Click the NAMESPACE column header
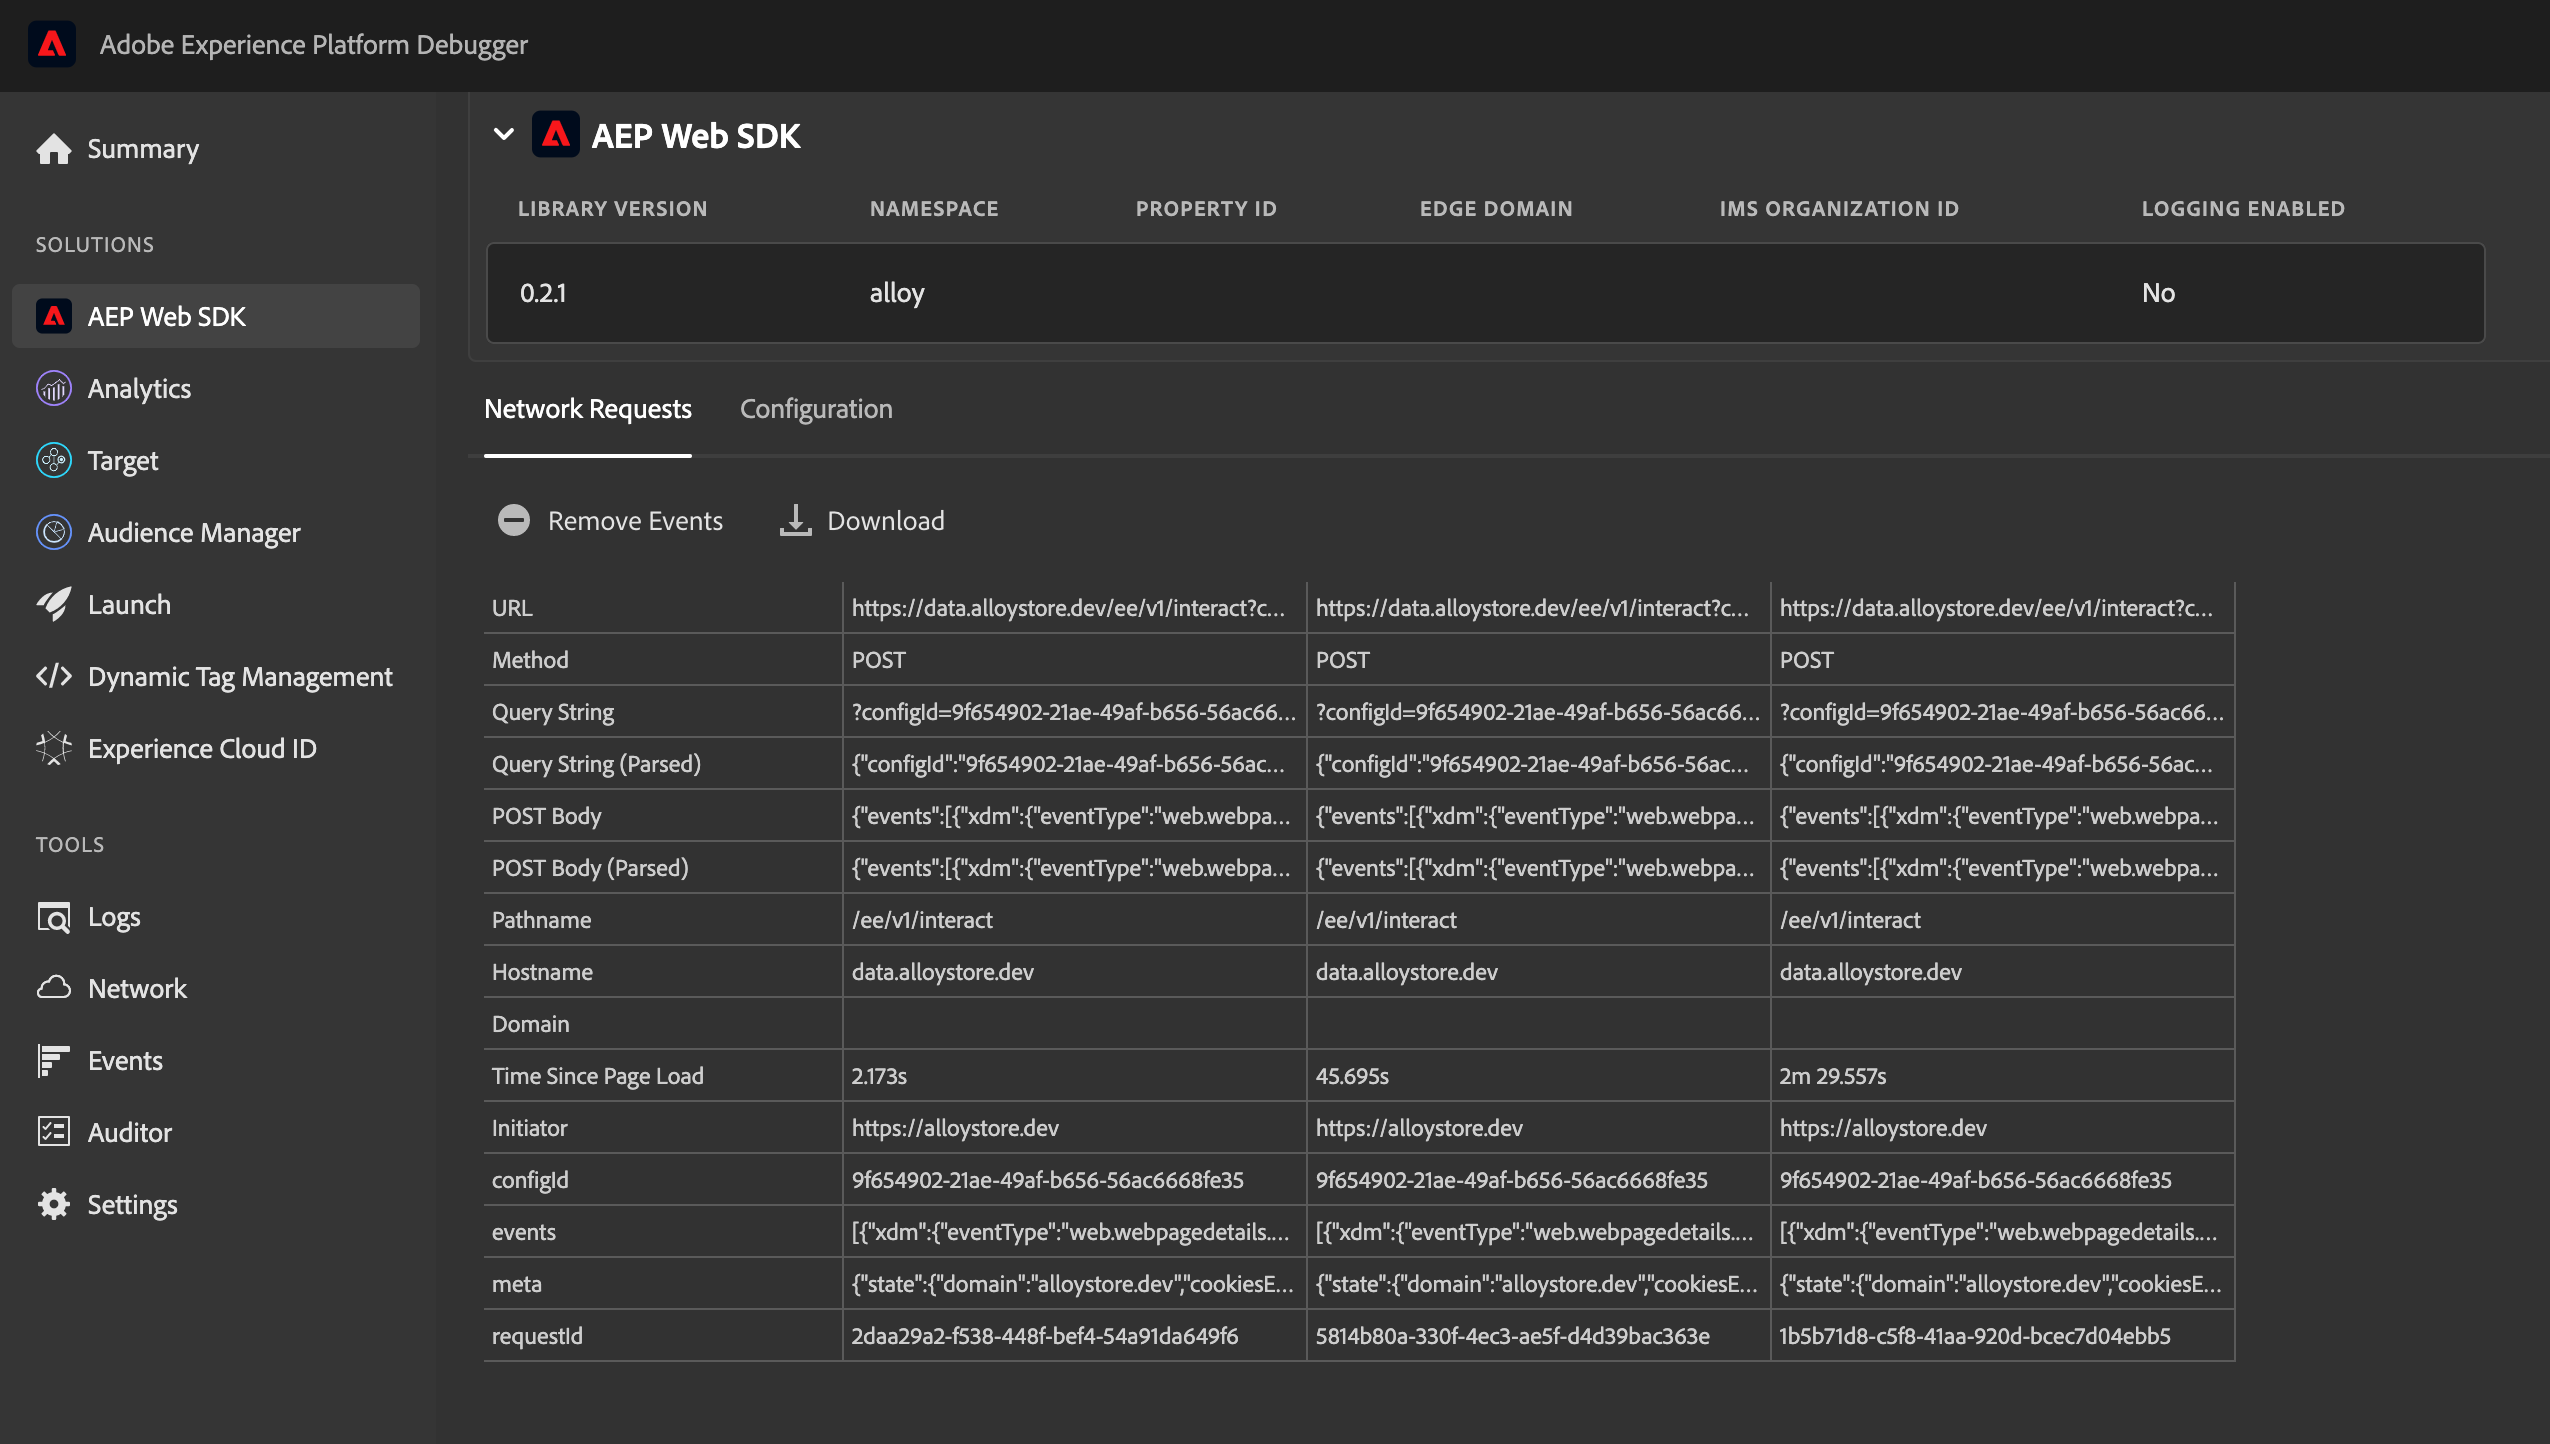Screen dimensions: 2550x1444 (x=934, y=209)
